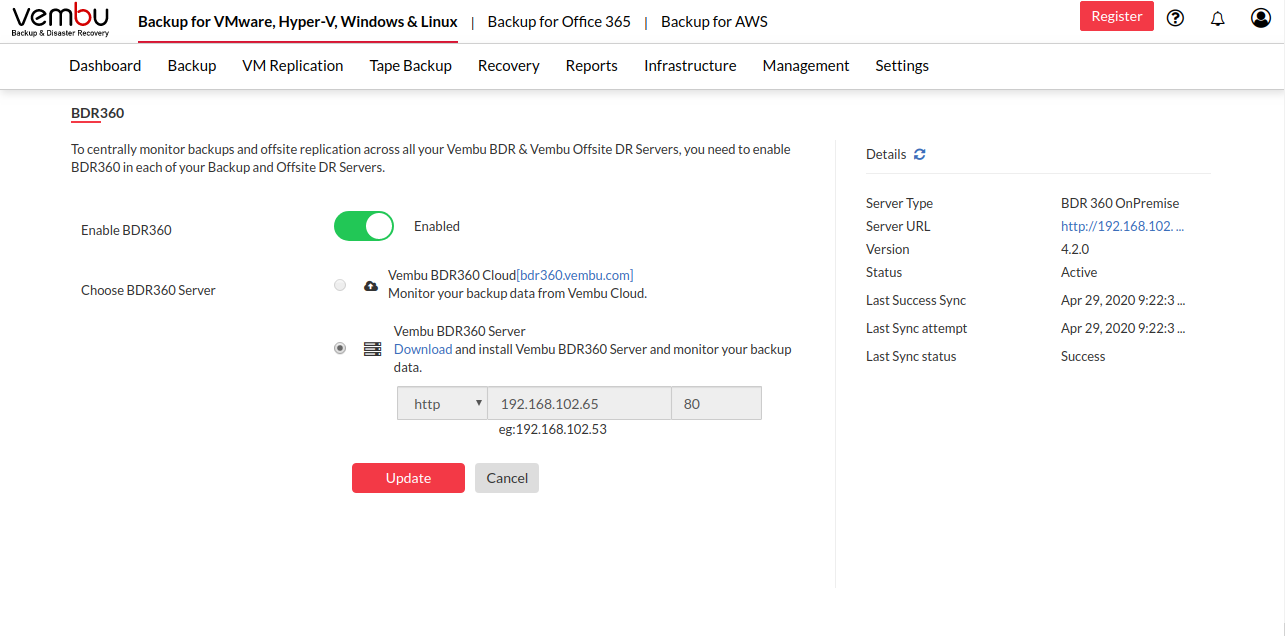Screen dimensions: 1285x636
Task: Open the Reports menu
Action: point(592,66)
